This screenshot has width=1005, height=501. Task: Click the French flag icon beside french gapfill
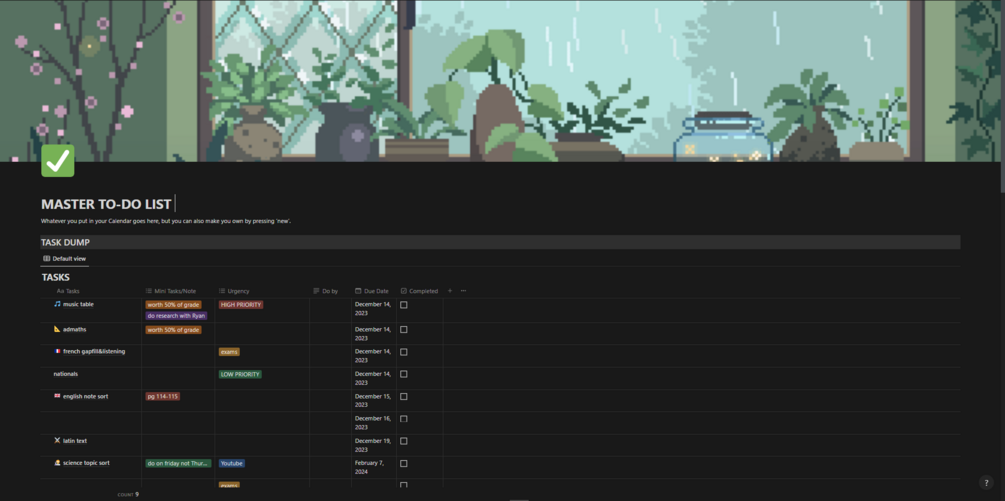pos(57,351)
